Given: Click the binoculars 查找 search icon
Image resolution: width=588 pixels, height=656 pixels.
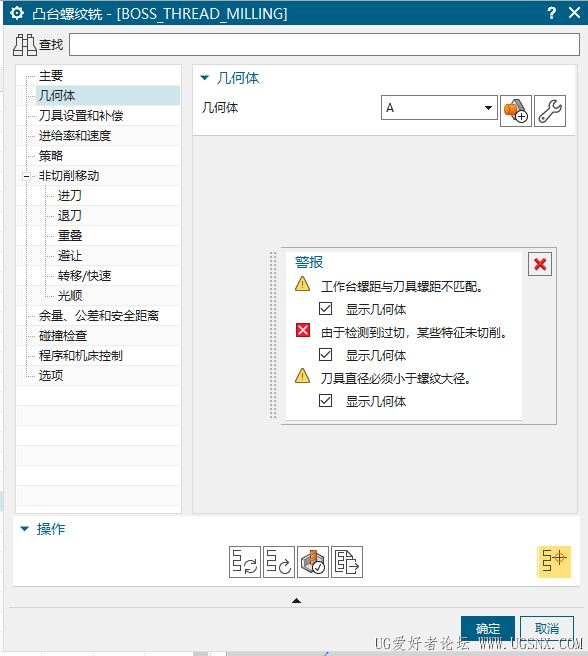Looking at the screenshot, I should (x=25, y=45).
